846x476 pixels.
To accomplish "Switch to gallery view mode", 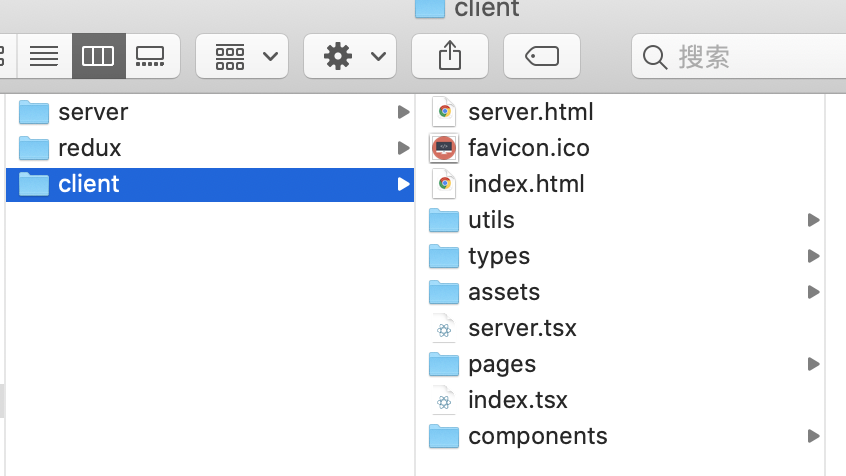I will pyautogui.click(x=151, y=56).
